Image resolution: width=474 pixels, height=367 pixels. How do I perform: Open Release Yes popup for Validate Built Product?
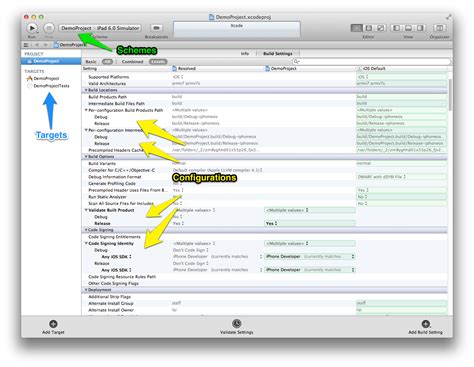(x=310, y=223)
